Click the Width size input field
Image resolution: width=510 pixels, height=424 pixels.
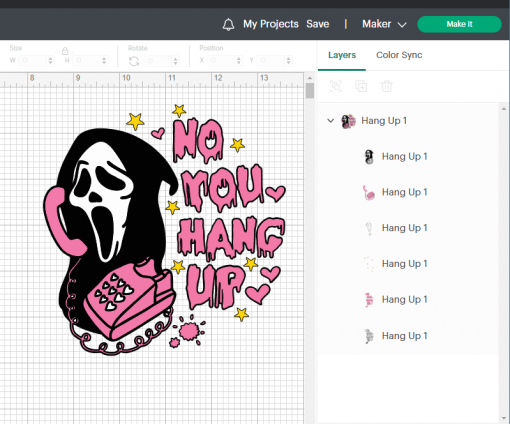point(33,61)
